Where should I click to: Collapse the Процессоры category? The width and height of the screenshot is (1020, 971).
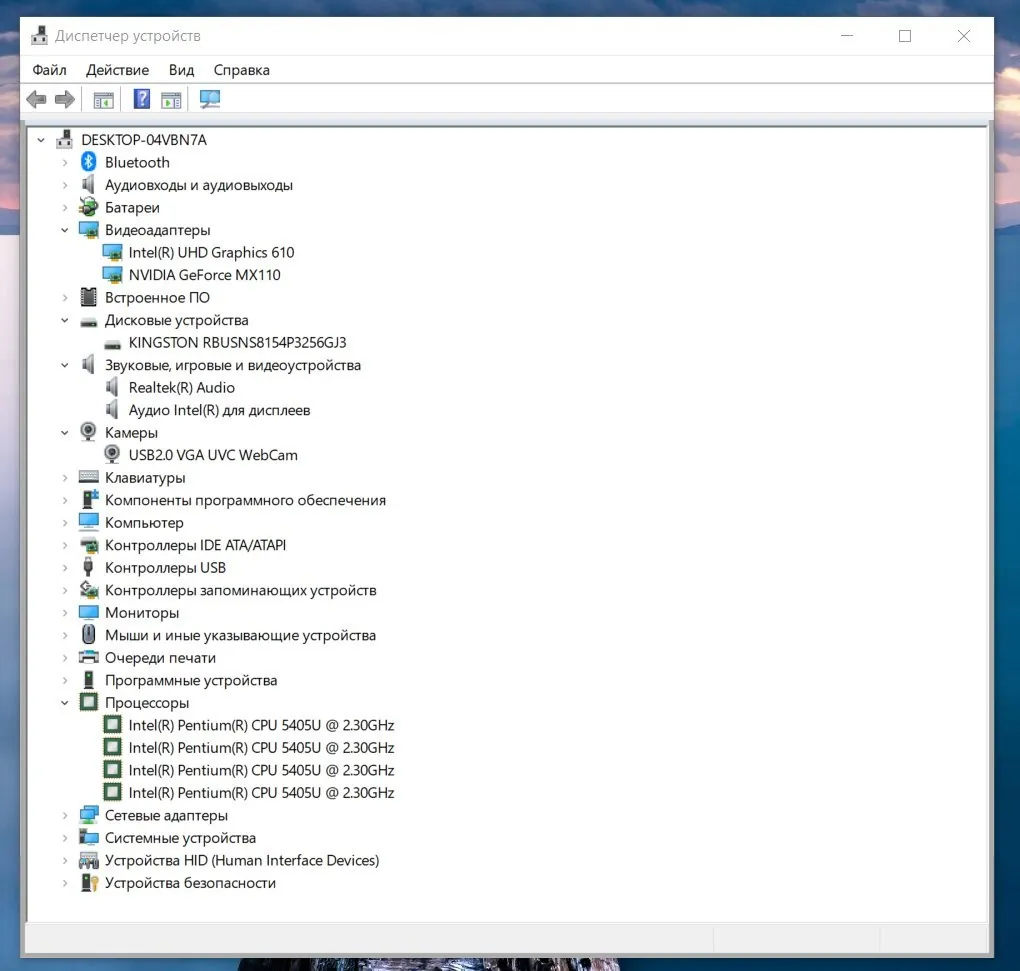click(x=64, y=703)
